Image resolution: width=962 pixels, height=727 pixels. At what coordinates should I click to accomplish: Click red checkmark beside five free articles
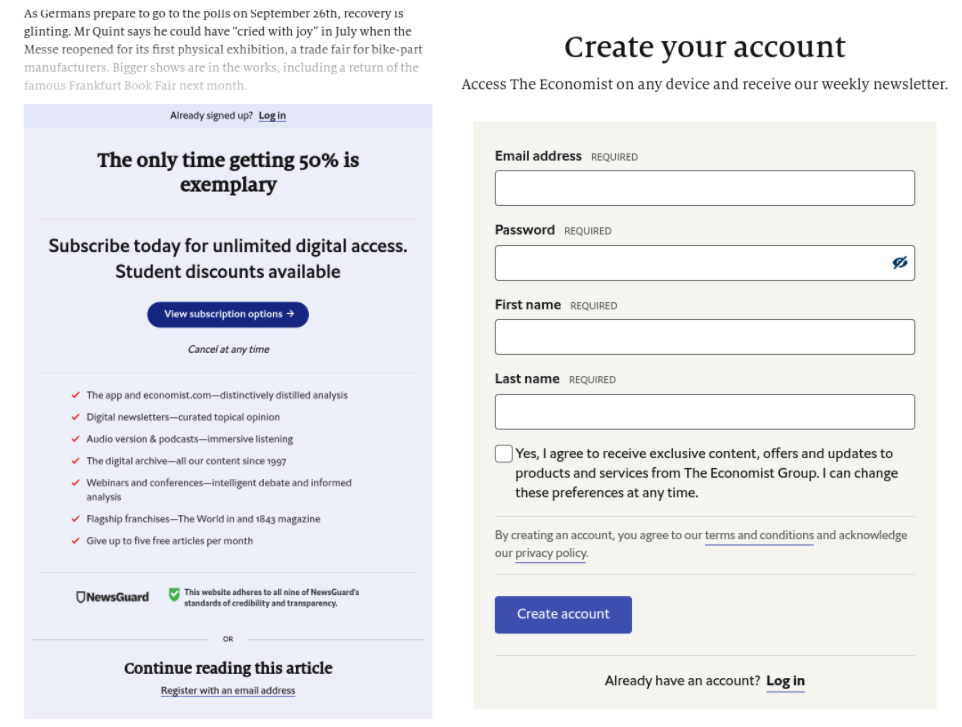click(75, 541)
